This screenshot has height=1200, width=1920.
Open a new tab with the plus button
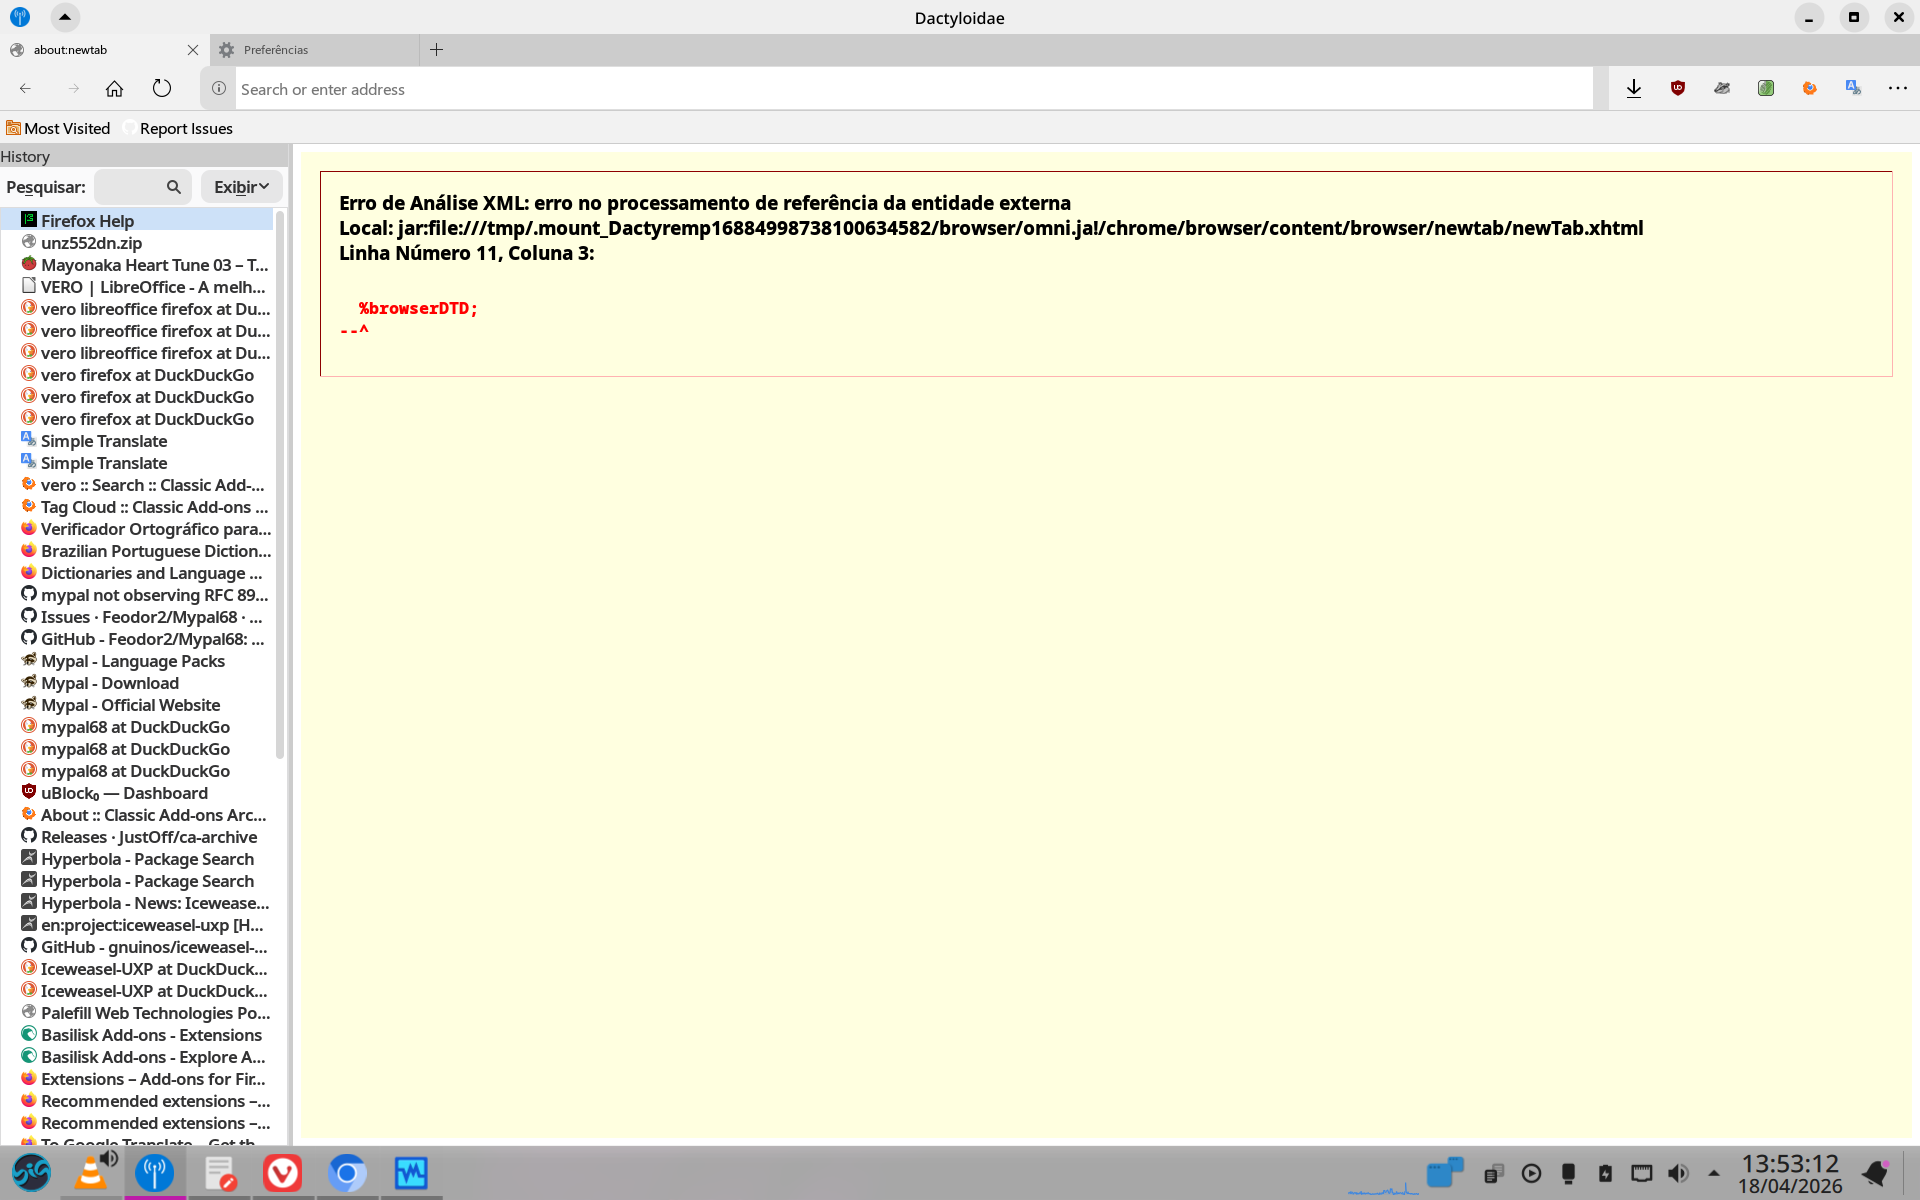(x=436, y=50)
